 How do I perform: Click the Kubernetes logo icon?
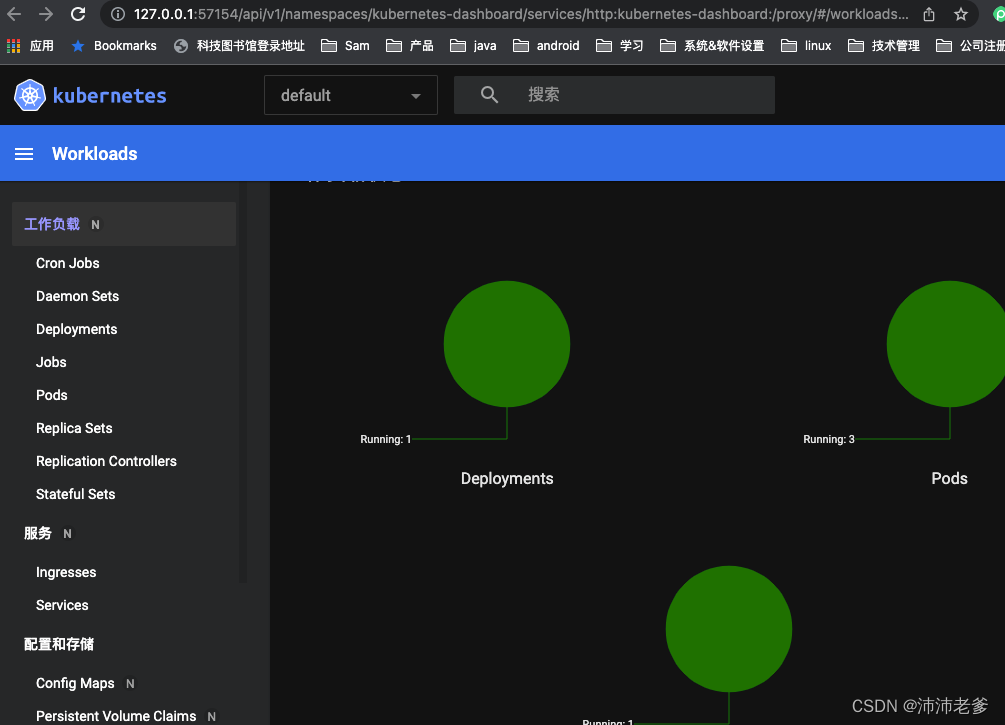(28, 95)
